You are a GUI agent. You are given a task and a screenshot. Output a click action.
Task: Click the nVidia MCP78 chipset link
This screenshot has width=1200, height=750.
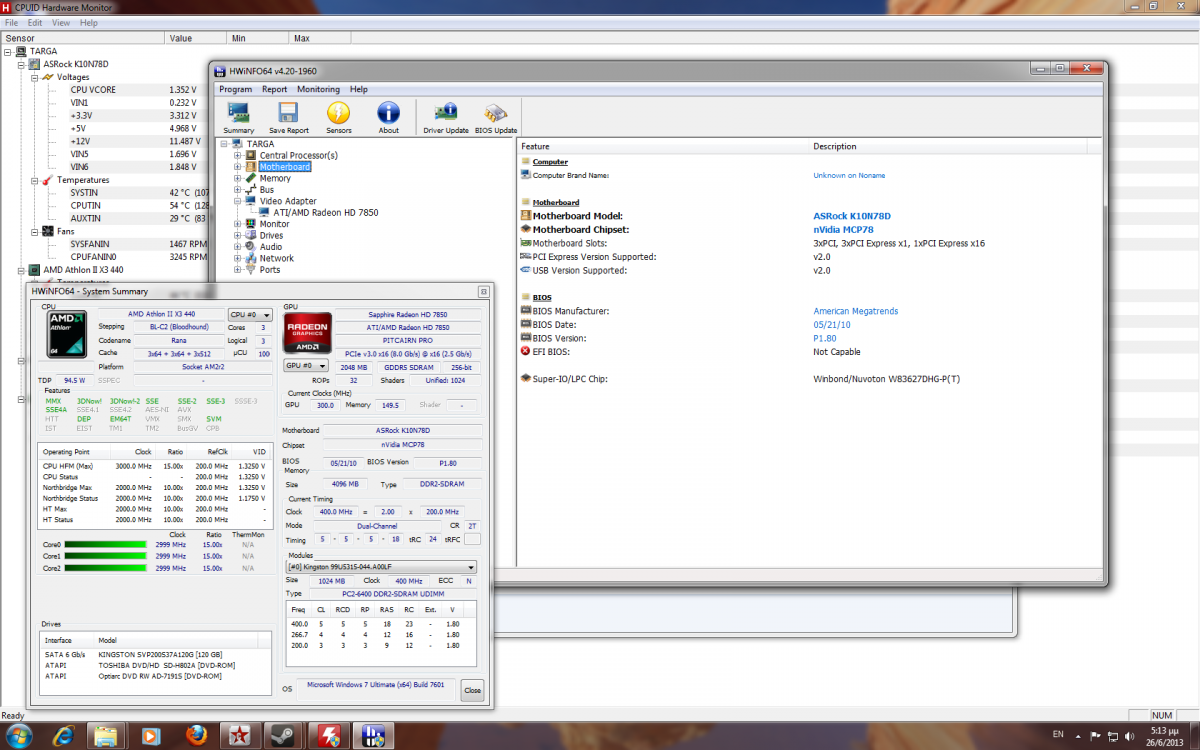coord(843,230)
